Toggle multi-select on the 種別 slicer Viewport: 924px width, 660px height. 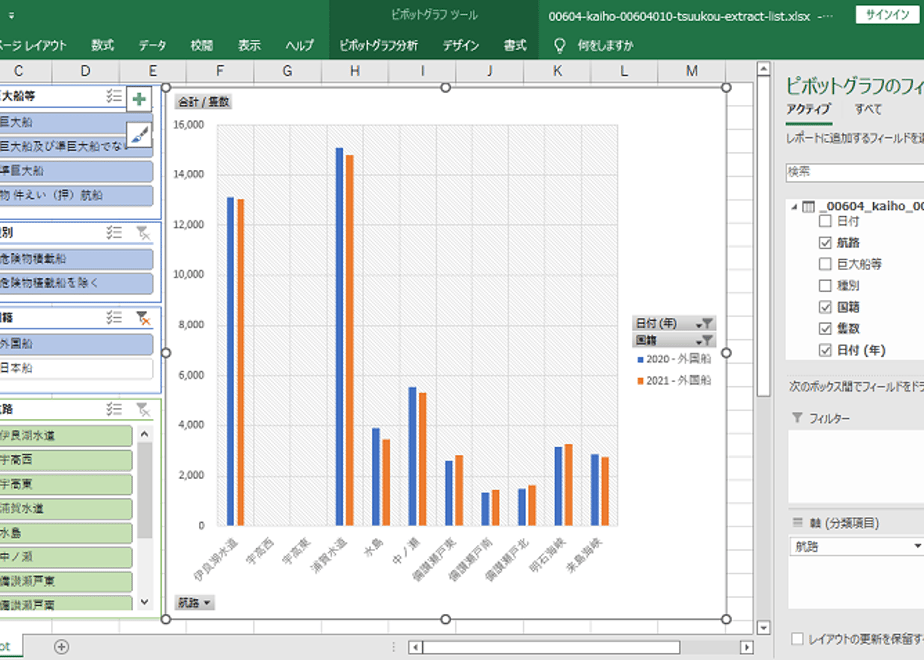click(115, 232)
